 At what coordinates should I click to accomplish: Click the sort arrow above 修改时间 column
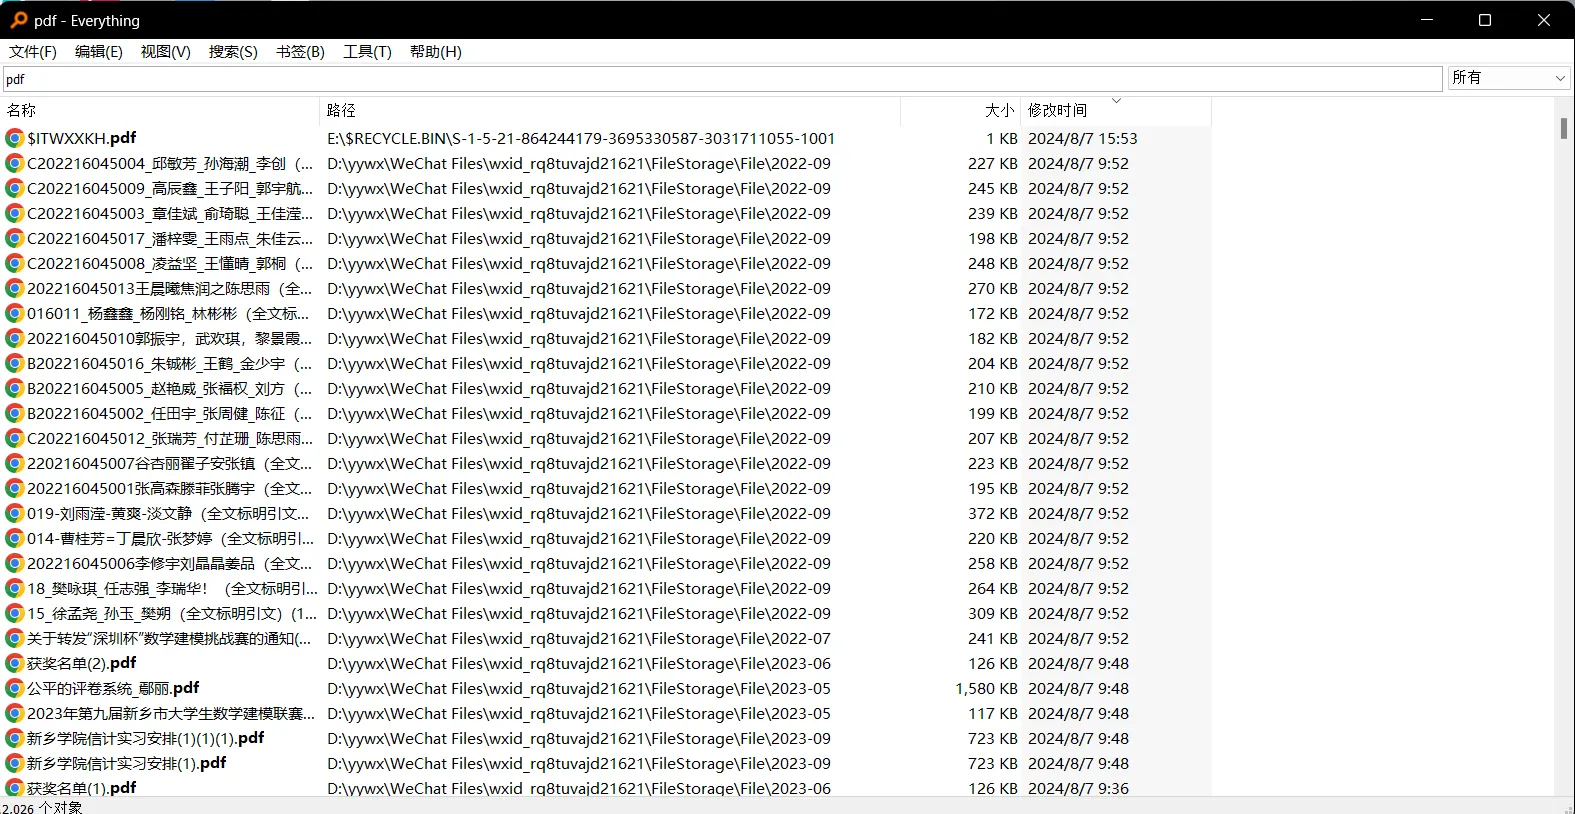tap(1116, 101)
